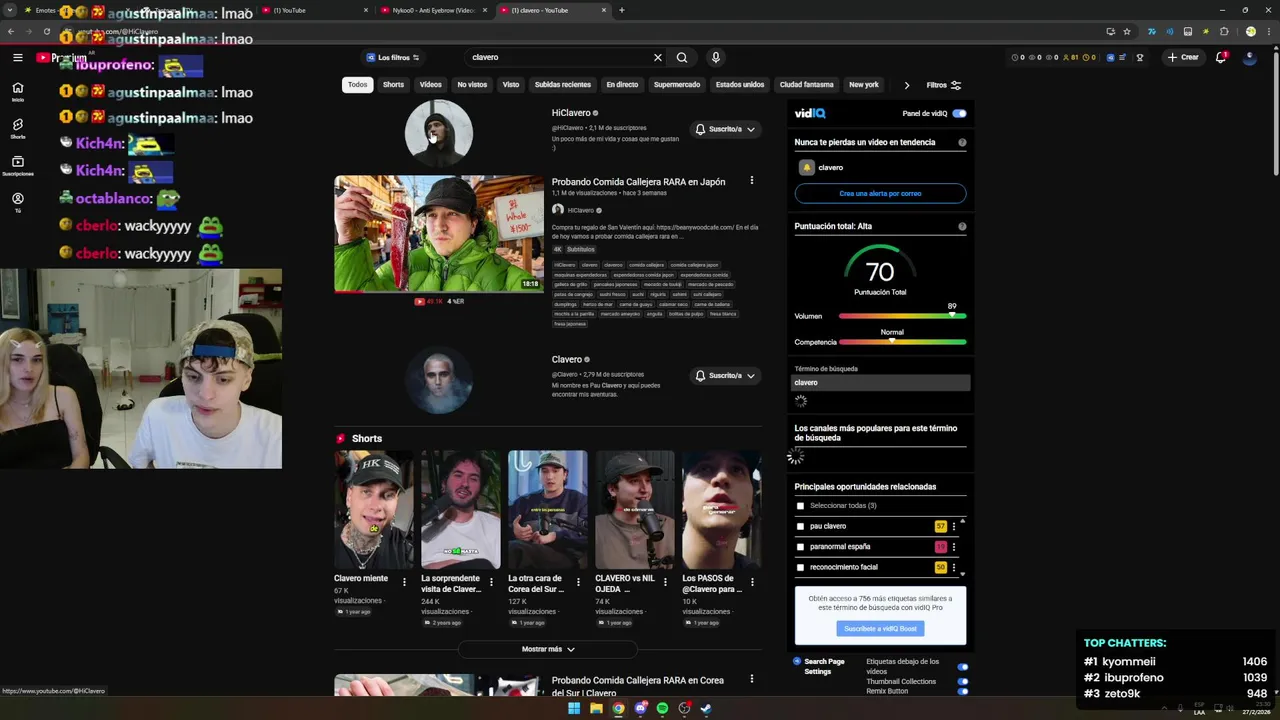Open options for Probando Comida Callejera Japón video
Screen dimensions: 1280x720
coord(752,180)
